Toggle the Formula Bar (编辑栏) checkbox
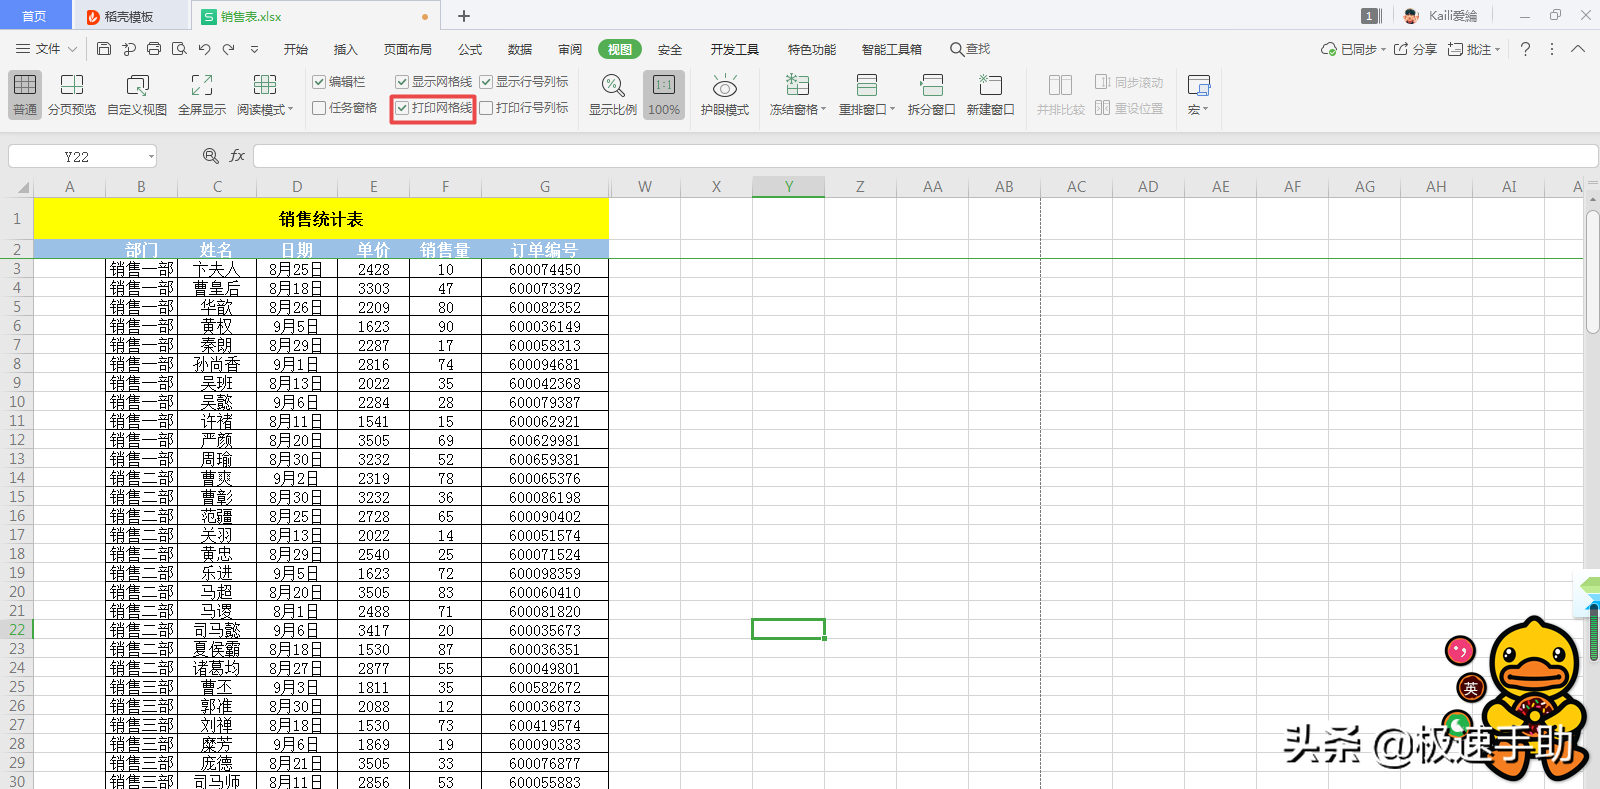The width and height of the screenshot is (1600, 789). 319,82
